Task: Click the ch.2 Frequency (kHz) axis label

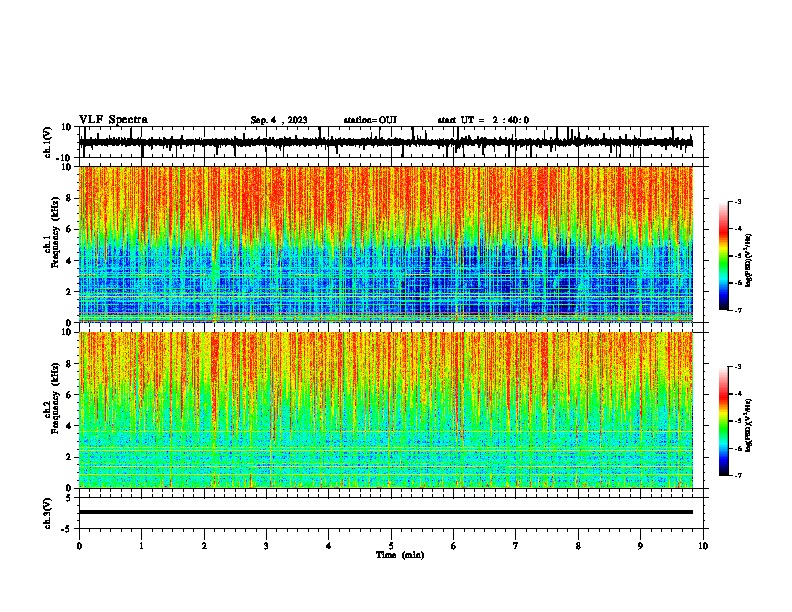Action: (51, 398)
